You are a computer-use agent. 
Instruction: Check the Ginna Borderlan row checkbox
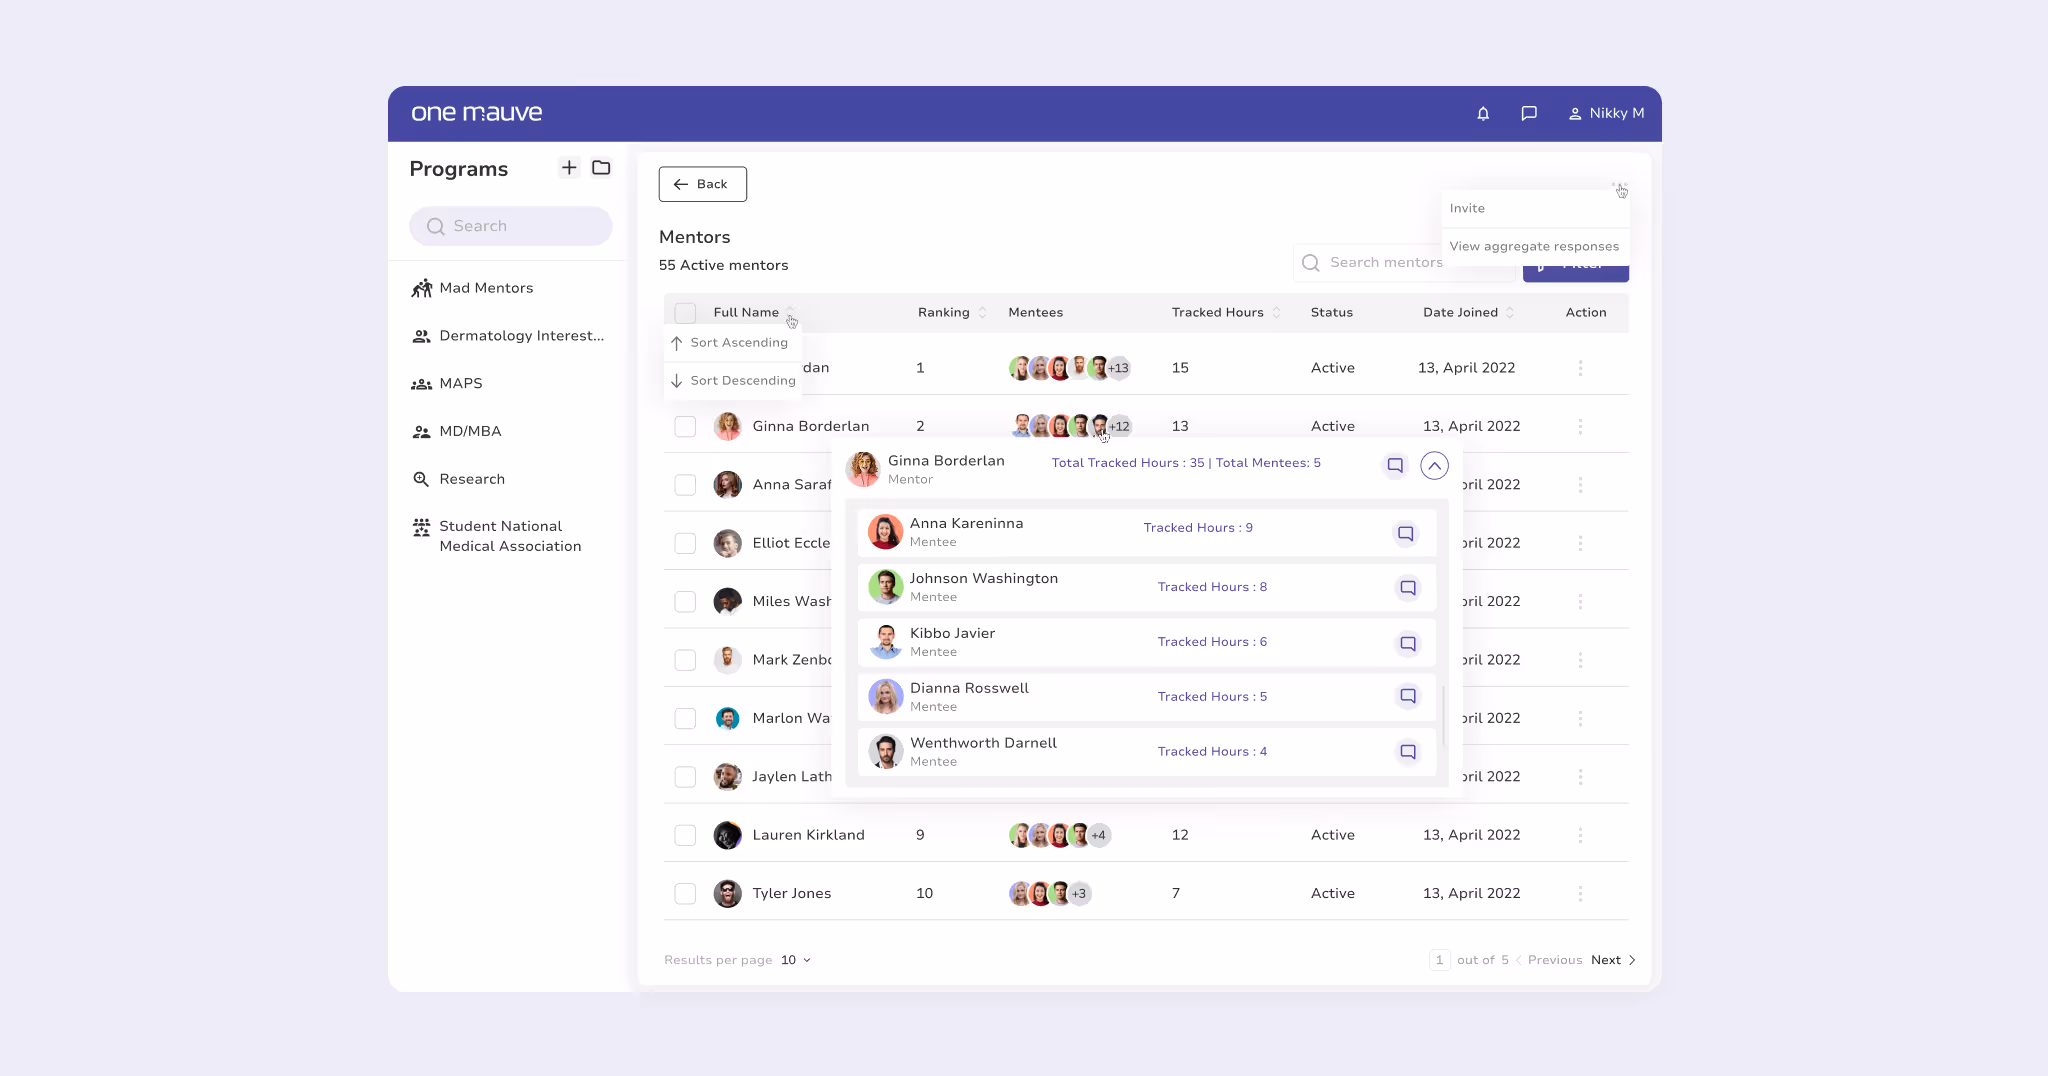click(x=685, y=427)
